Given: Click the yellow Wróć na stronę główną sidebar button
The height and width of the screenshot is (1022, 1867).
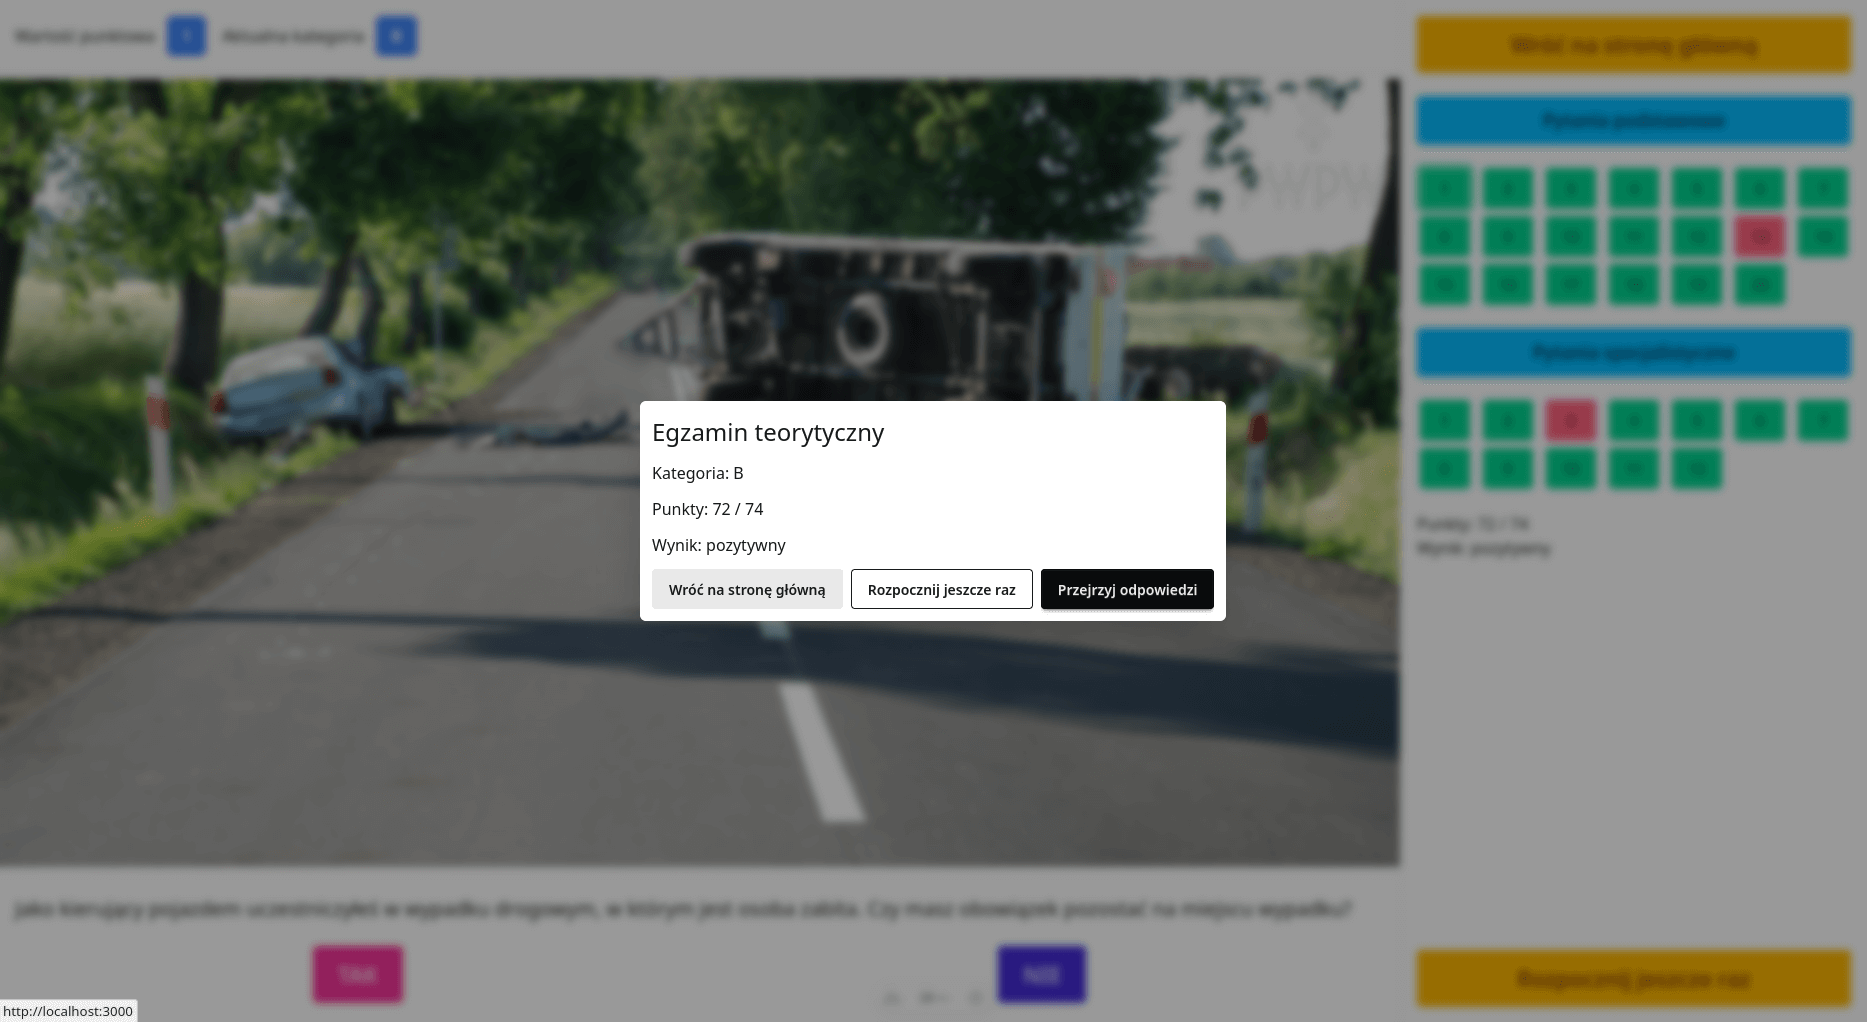Looking at the screenshot, I should (x=1633, y=45).
